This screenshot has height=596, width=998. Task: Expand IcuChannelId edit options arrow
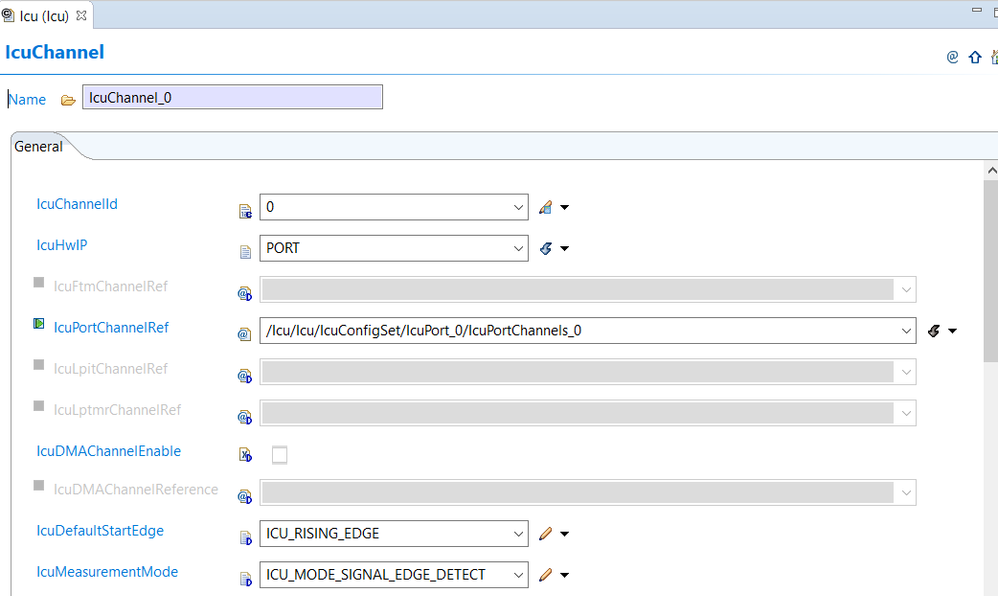coord(565,207)
